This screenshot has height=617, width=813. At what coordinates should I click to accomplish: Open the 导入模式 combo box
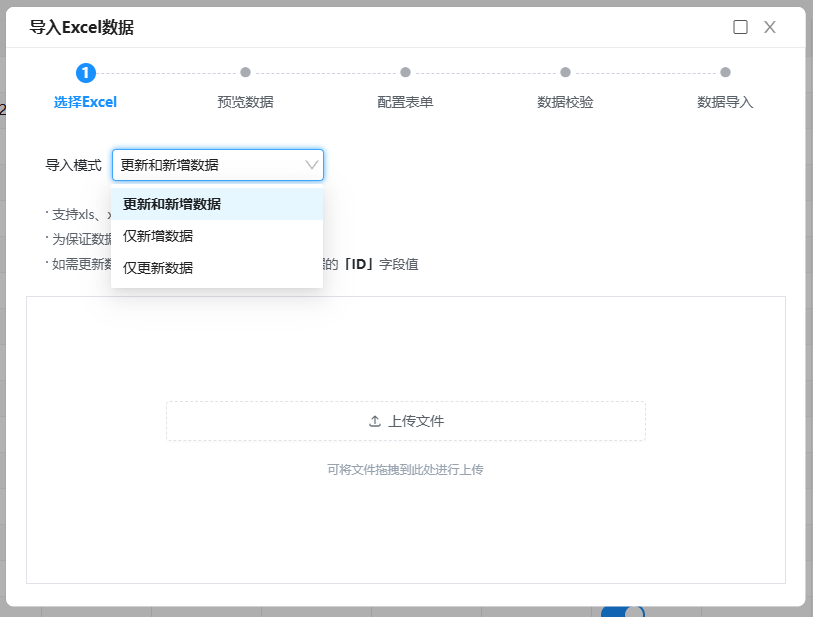[x=218, y=165]
